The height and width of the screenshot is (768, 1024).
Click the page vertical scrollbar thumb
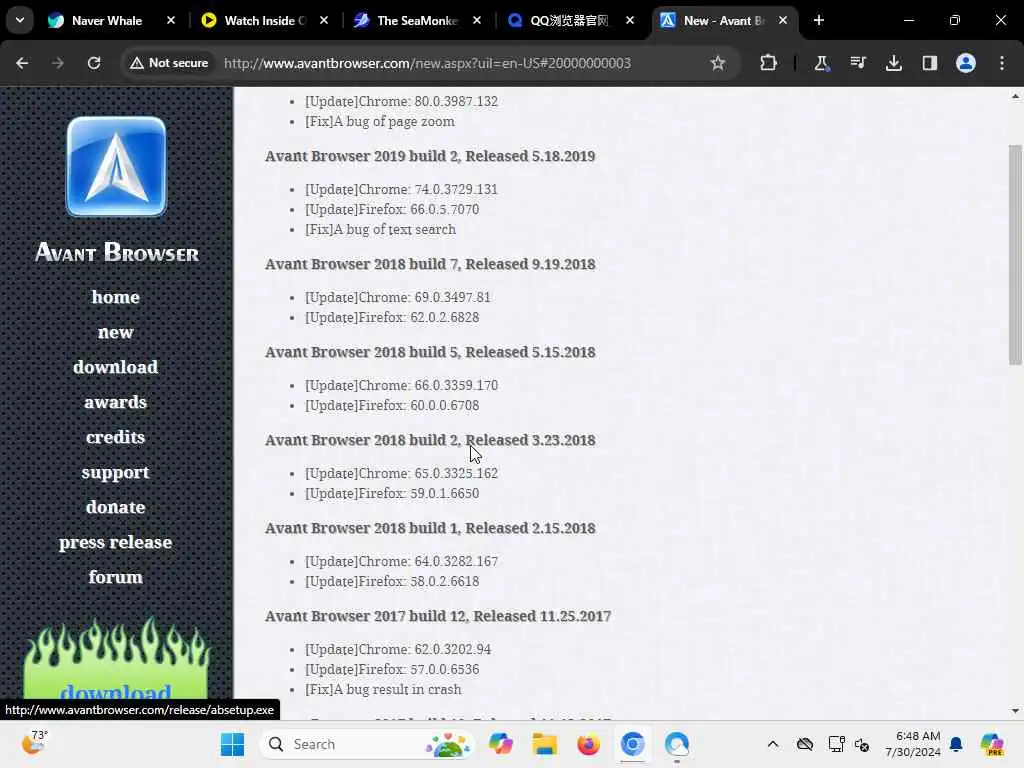(1015, 255)
